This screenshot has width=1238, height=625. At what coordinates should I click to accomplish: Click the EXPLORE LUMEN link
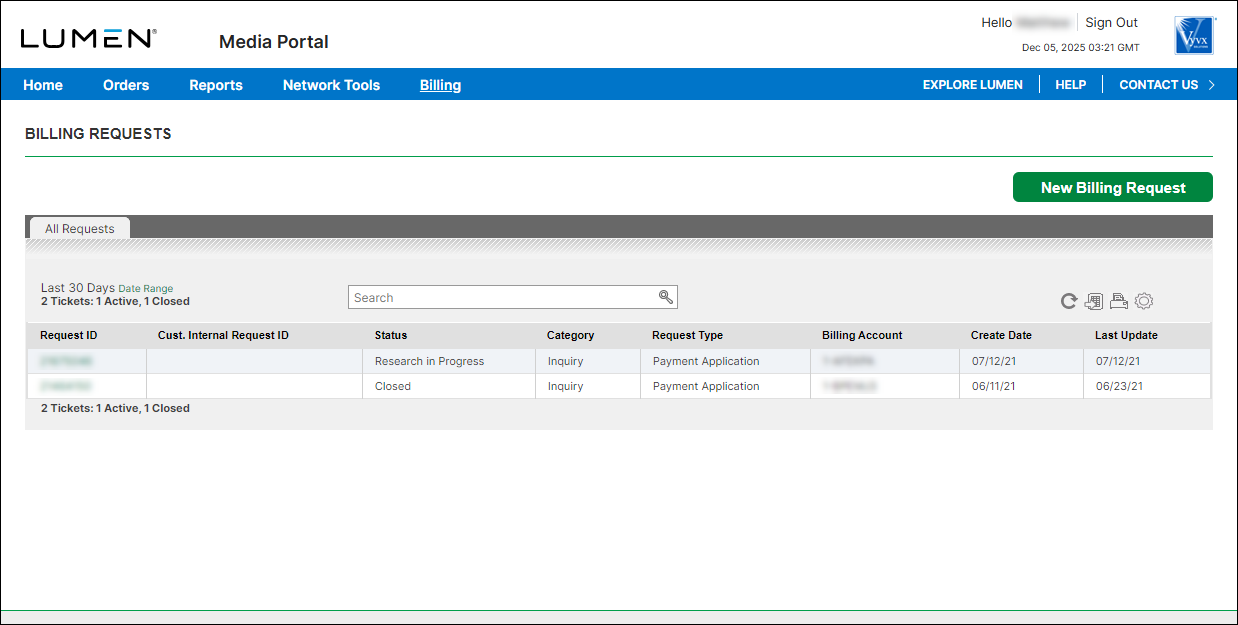972,84
